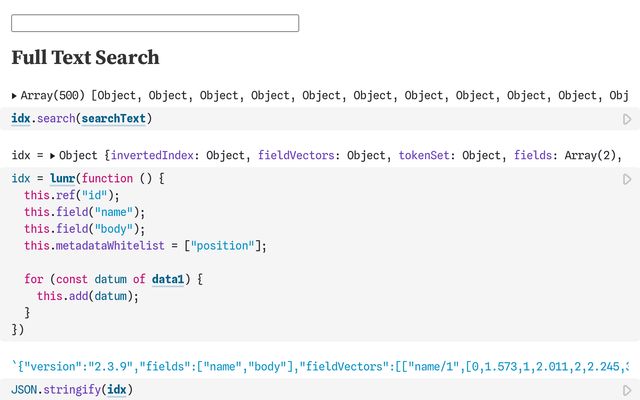Click idx in the idx.search call

(x=21, y=119)
